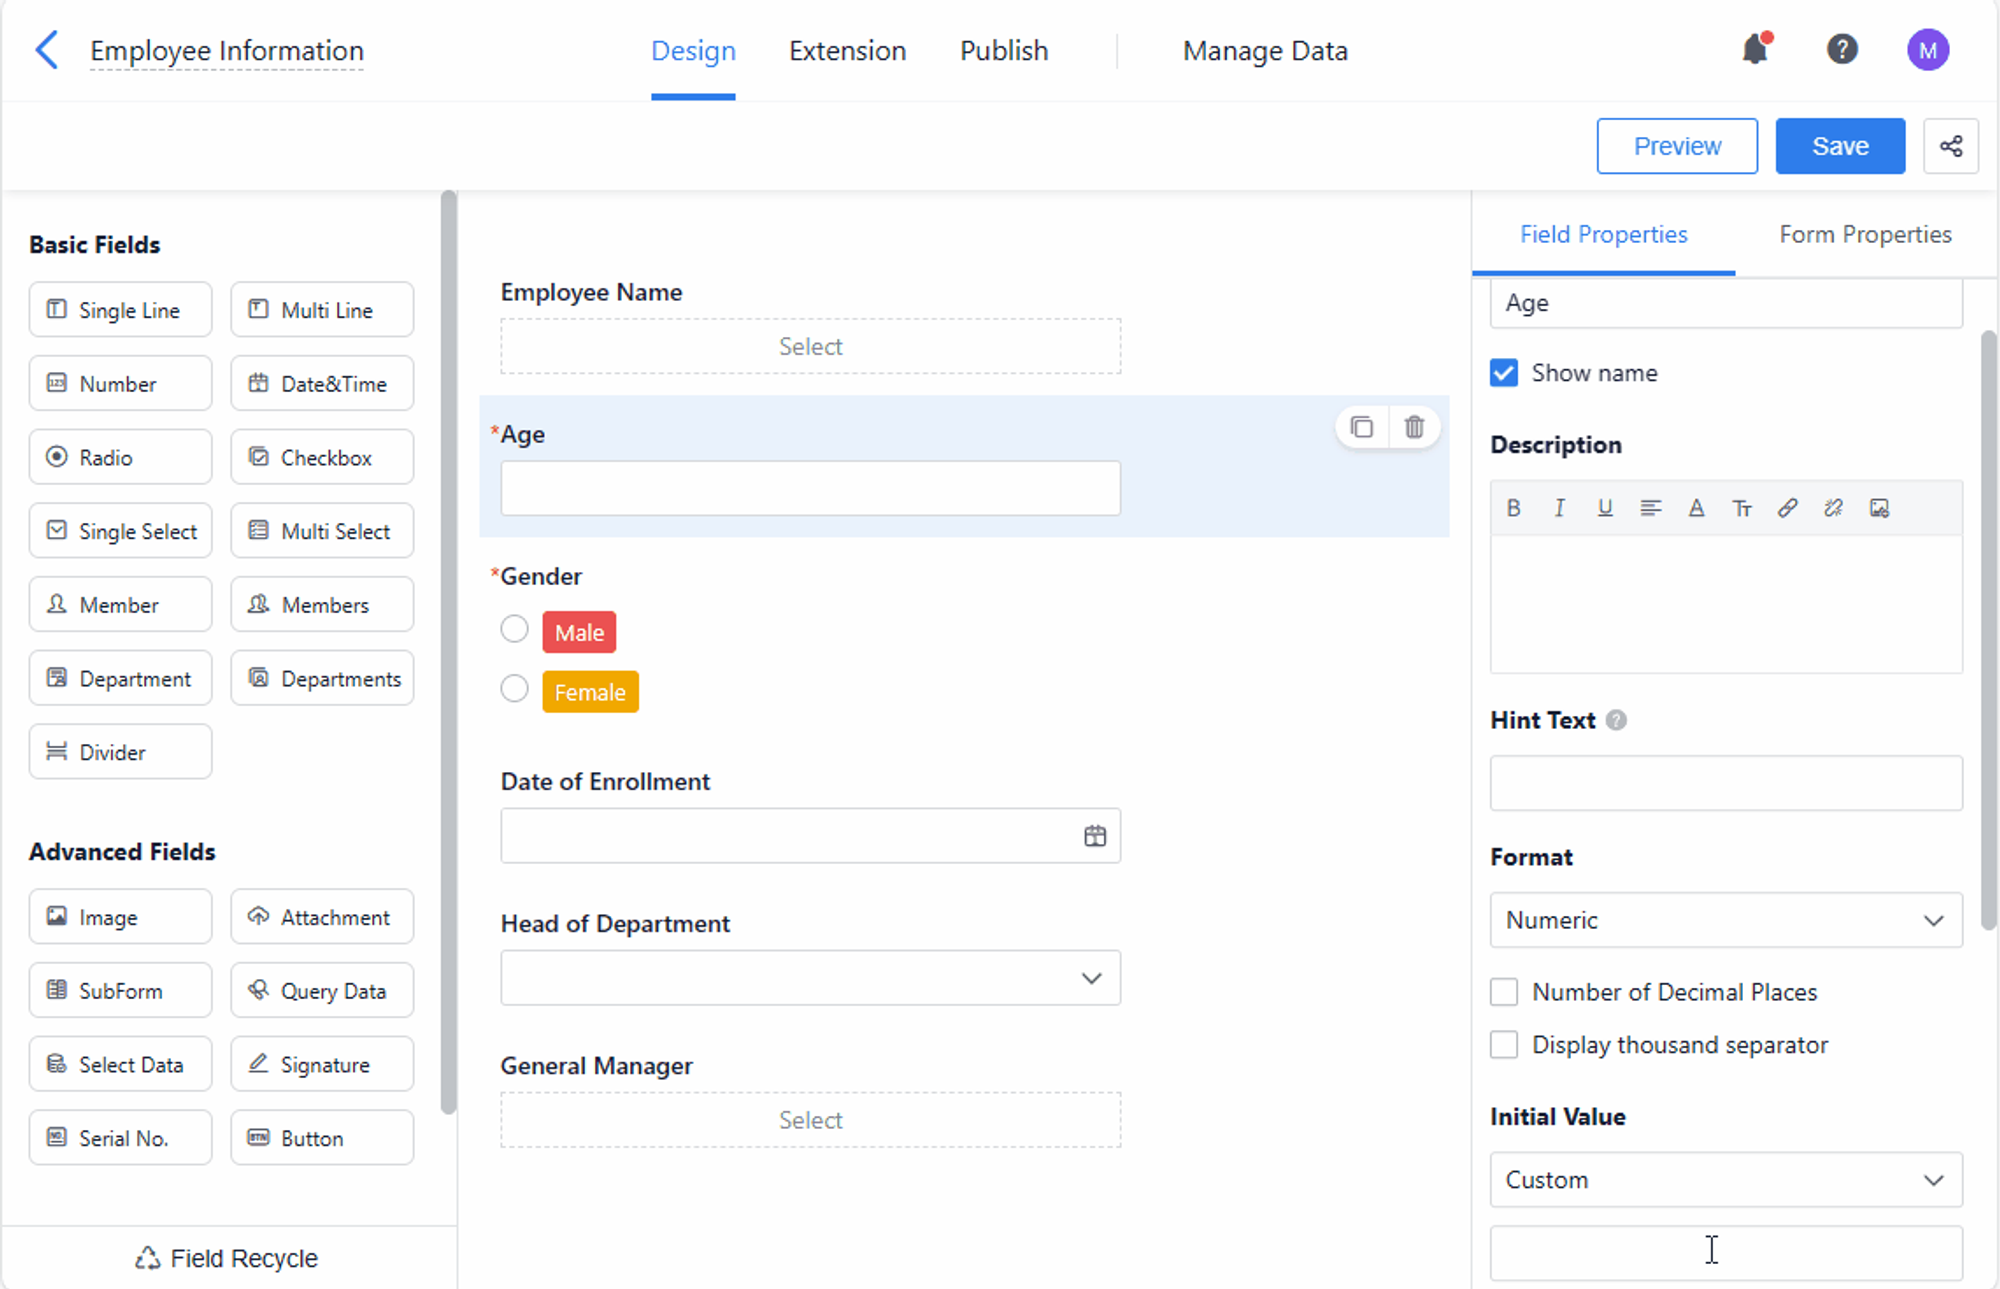Image resolution: width=2000 pixels, height=1289 pixels.
Task: Add a Single Line field
Action: click(120, 310)
